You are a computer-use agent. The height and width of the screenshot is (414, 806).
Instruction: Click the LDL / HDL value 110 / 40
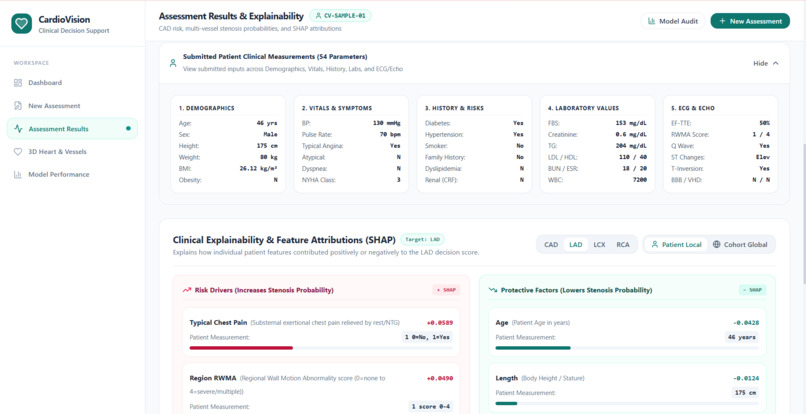pos(633,157)
